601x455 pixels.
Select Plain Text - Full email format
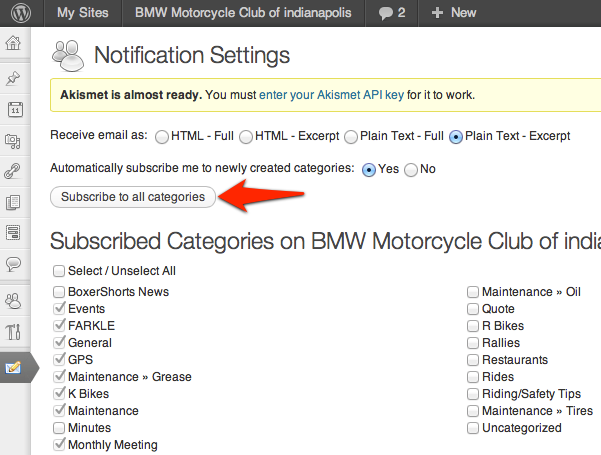pos(351,137)
